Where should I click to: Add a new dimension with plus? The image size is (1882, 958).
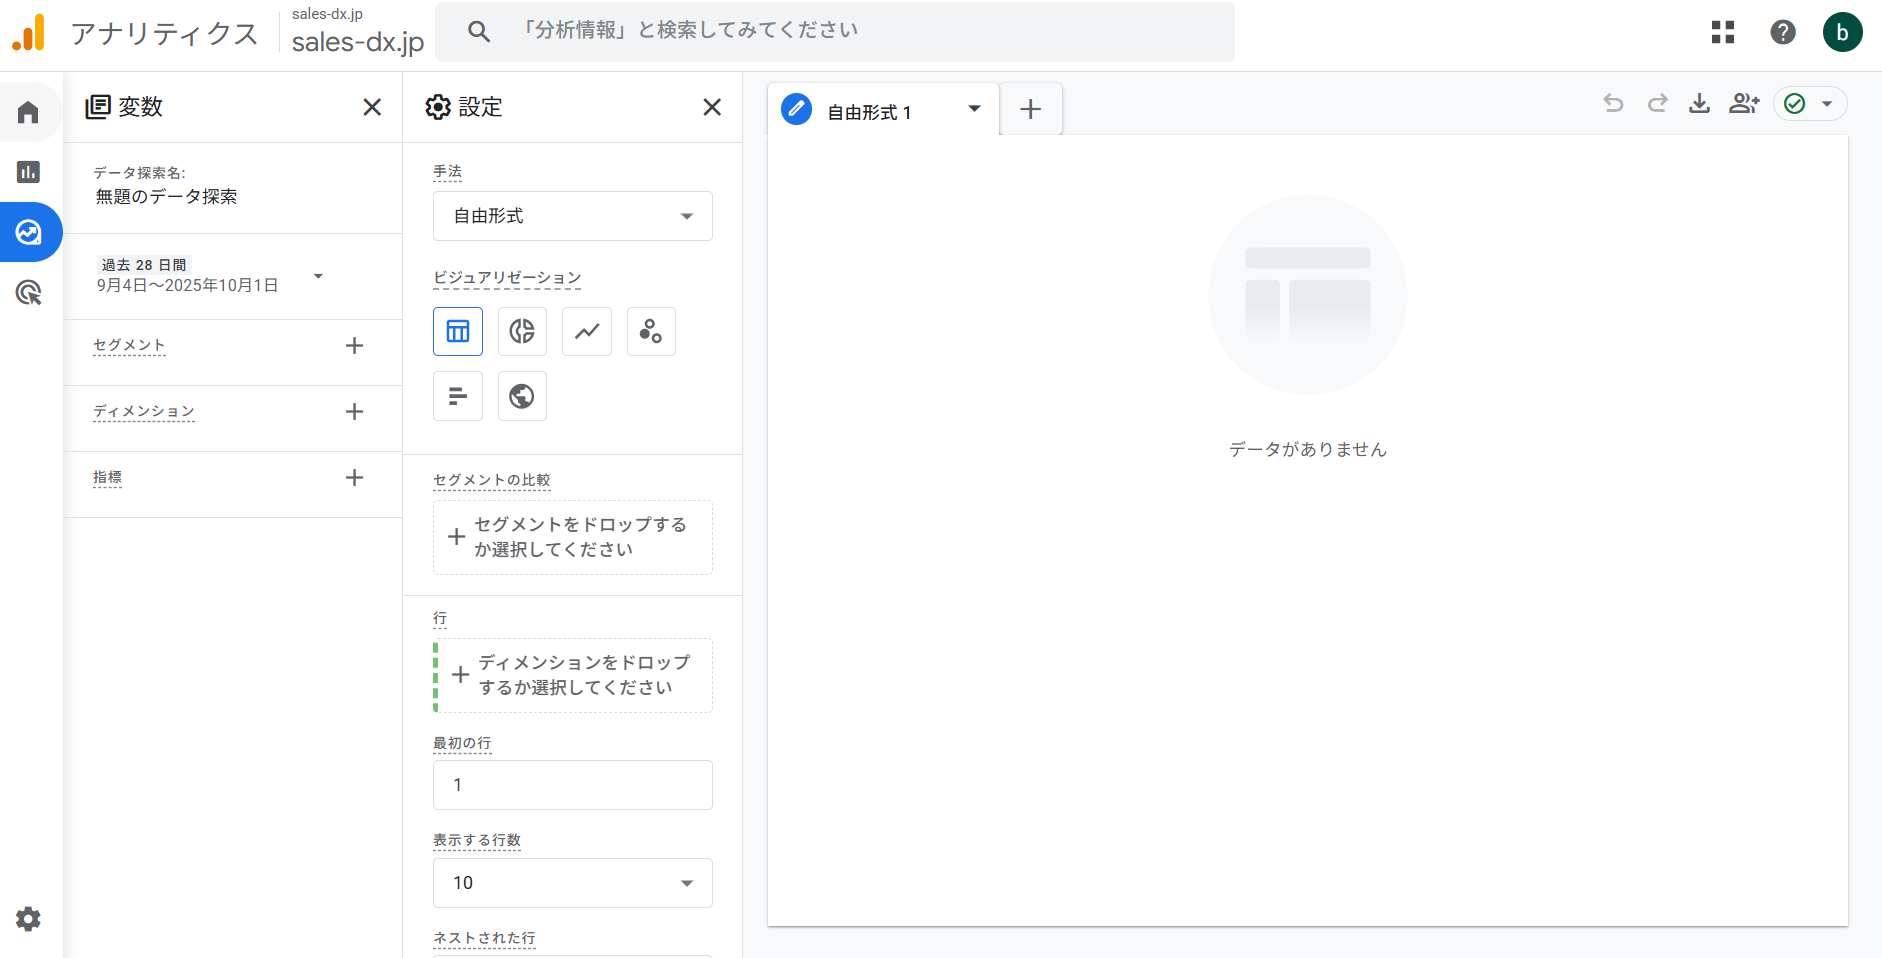coord(354,412)
